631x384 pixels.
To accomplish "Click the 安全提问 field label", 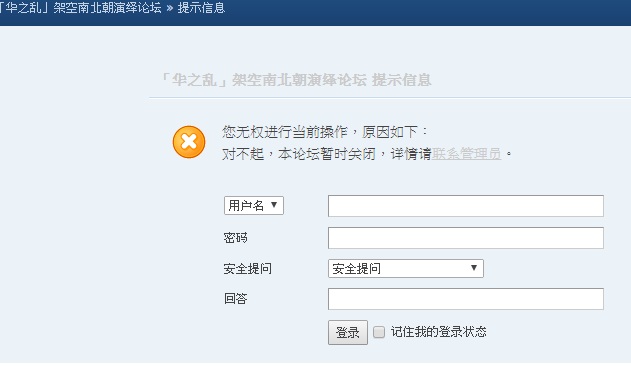I will click(247, 268).
